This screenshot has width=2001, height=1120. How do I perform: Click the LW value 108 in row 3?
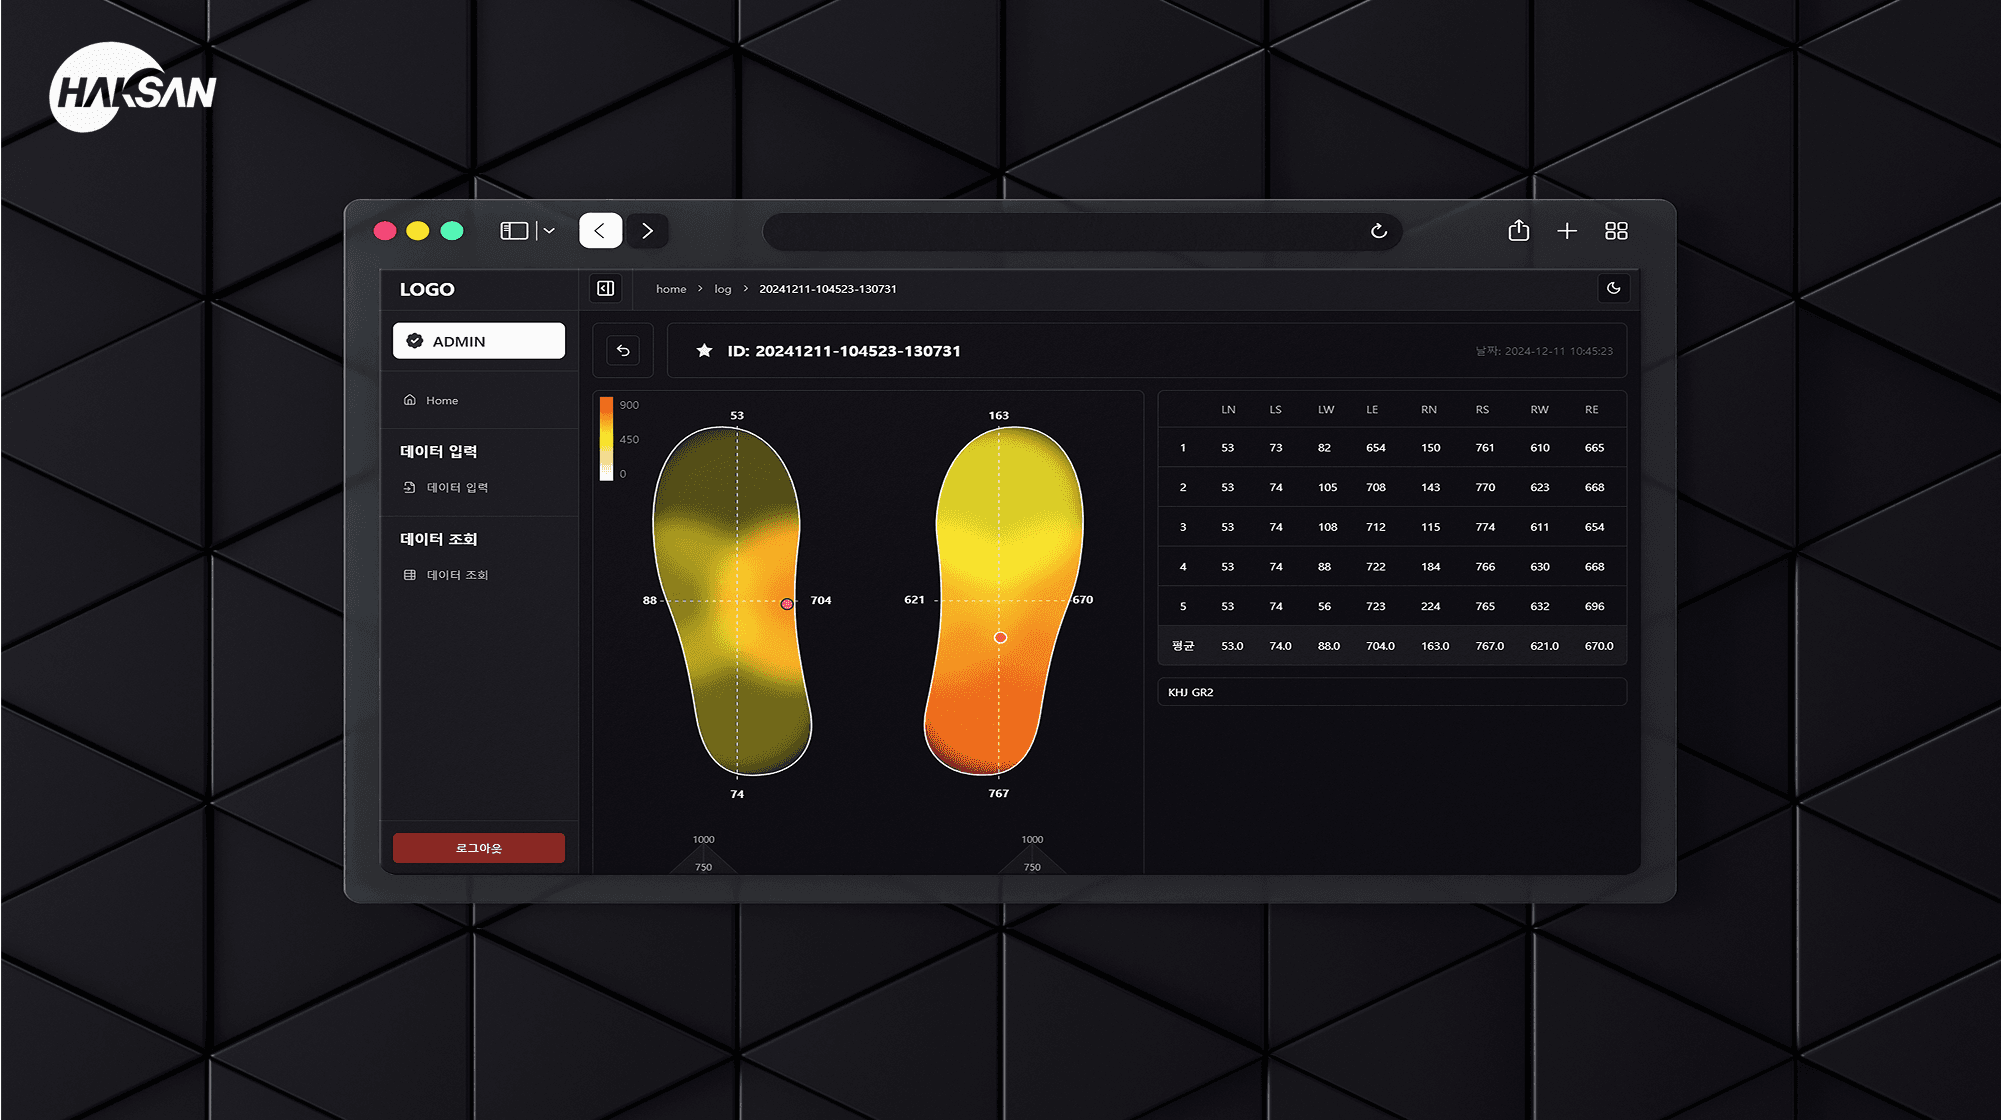[x=1327, y=527]
